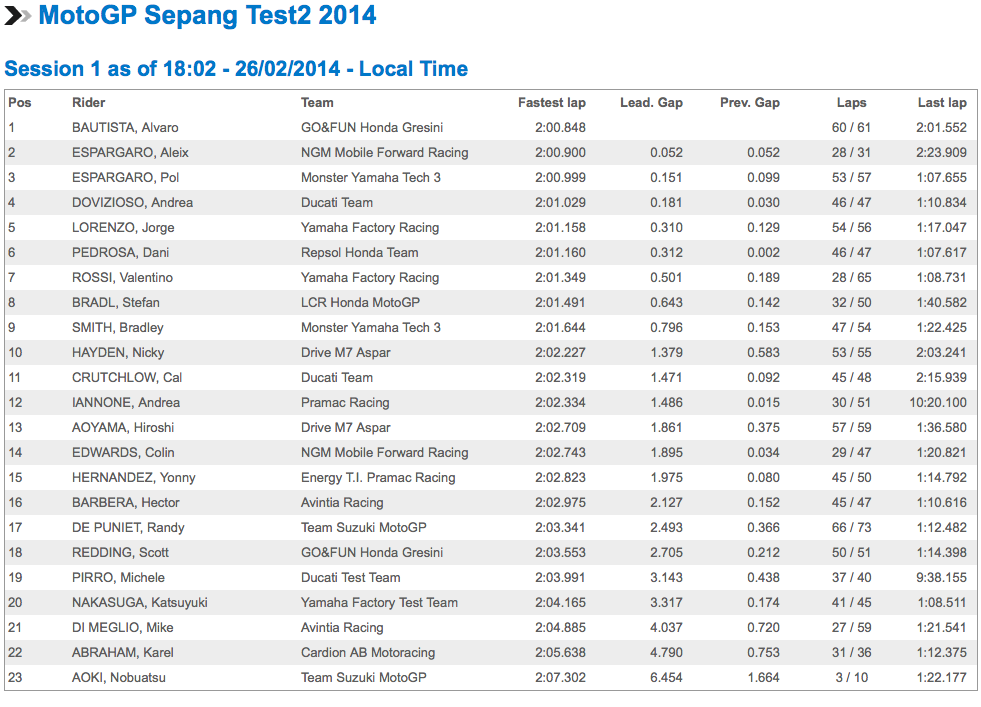This screenshot has width=981, height=707.
Task: Click the Laps column header
Action: [851, 103]
